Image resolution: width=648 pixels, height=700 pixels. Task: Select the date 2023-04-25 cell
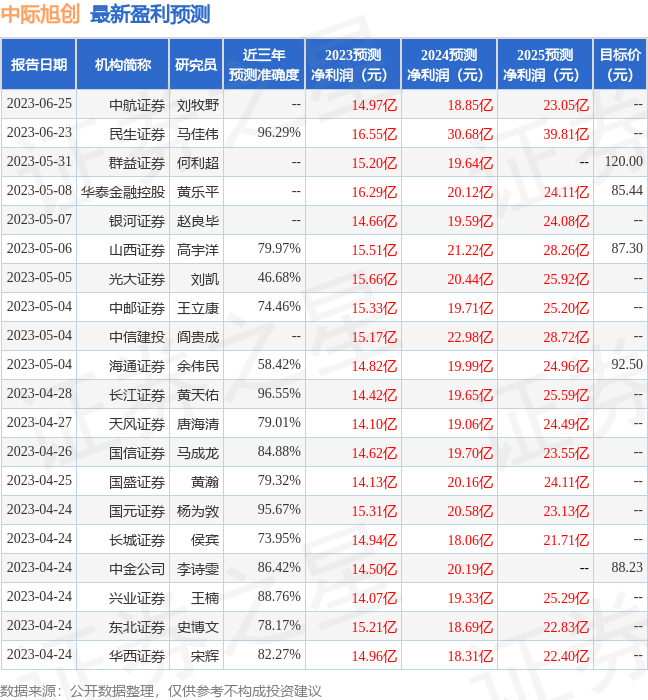tap(39, 480)
